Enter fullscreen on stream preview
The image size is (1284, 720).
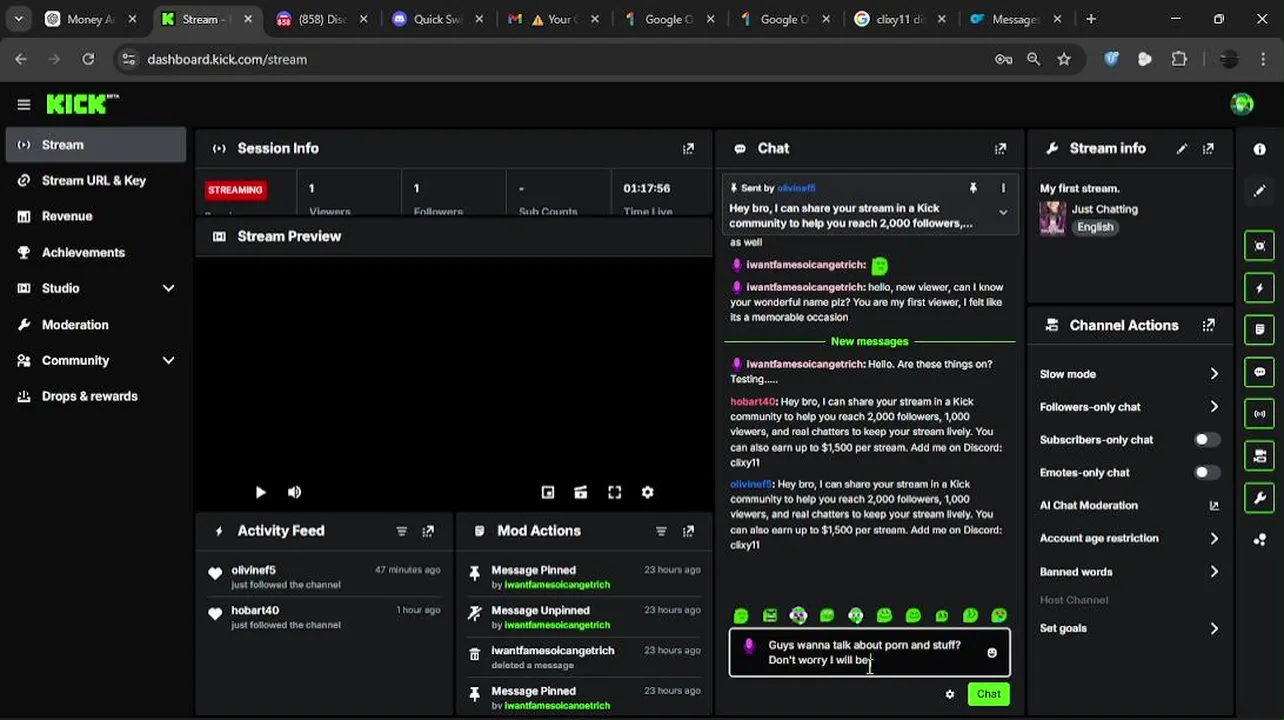tap(614, 492)
